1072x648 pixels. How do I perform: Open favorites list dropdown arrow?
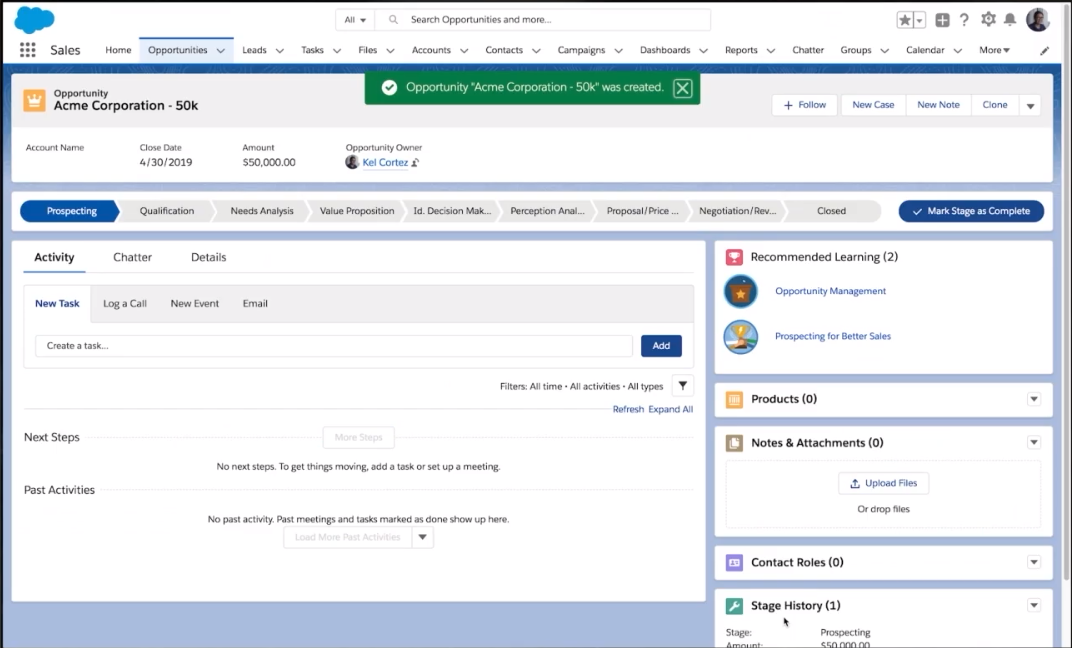coord(920,20)
